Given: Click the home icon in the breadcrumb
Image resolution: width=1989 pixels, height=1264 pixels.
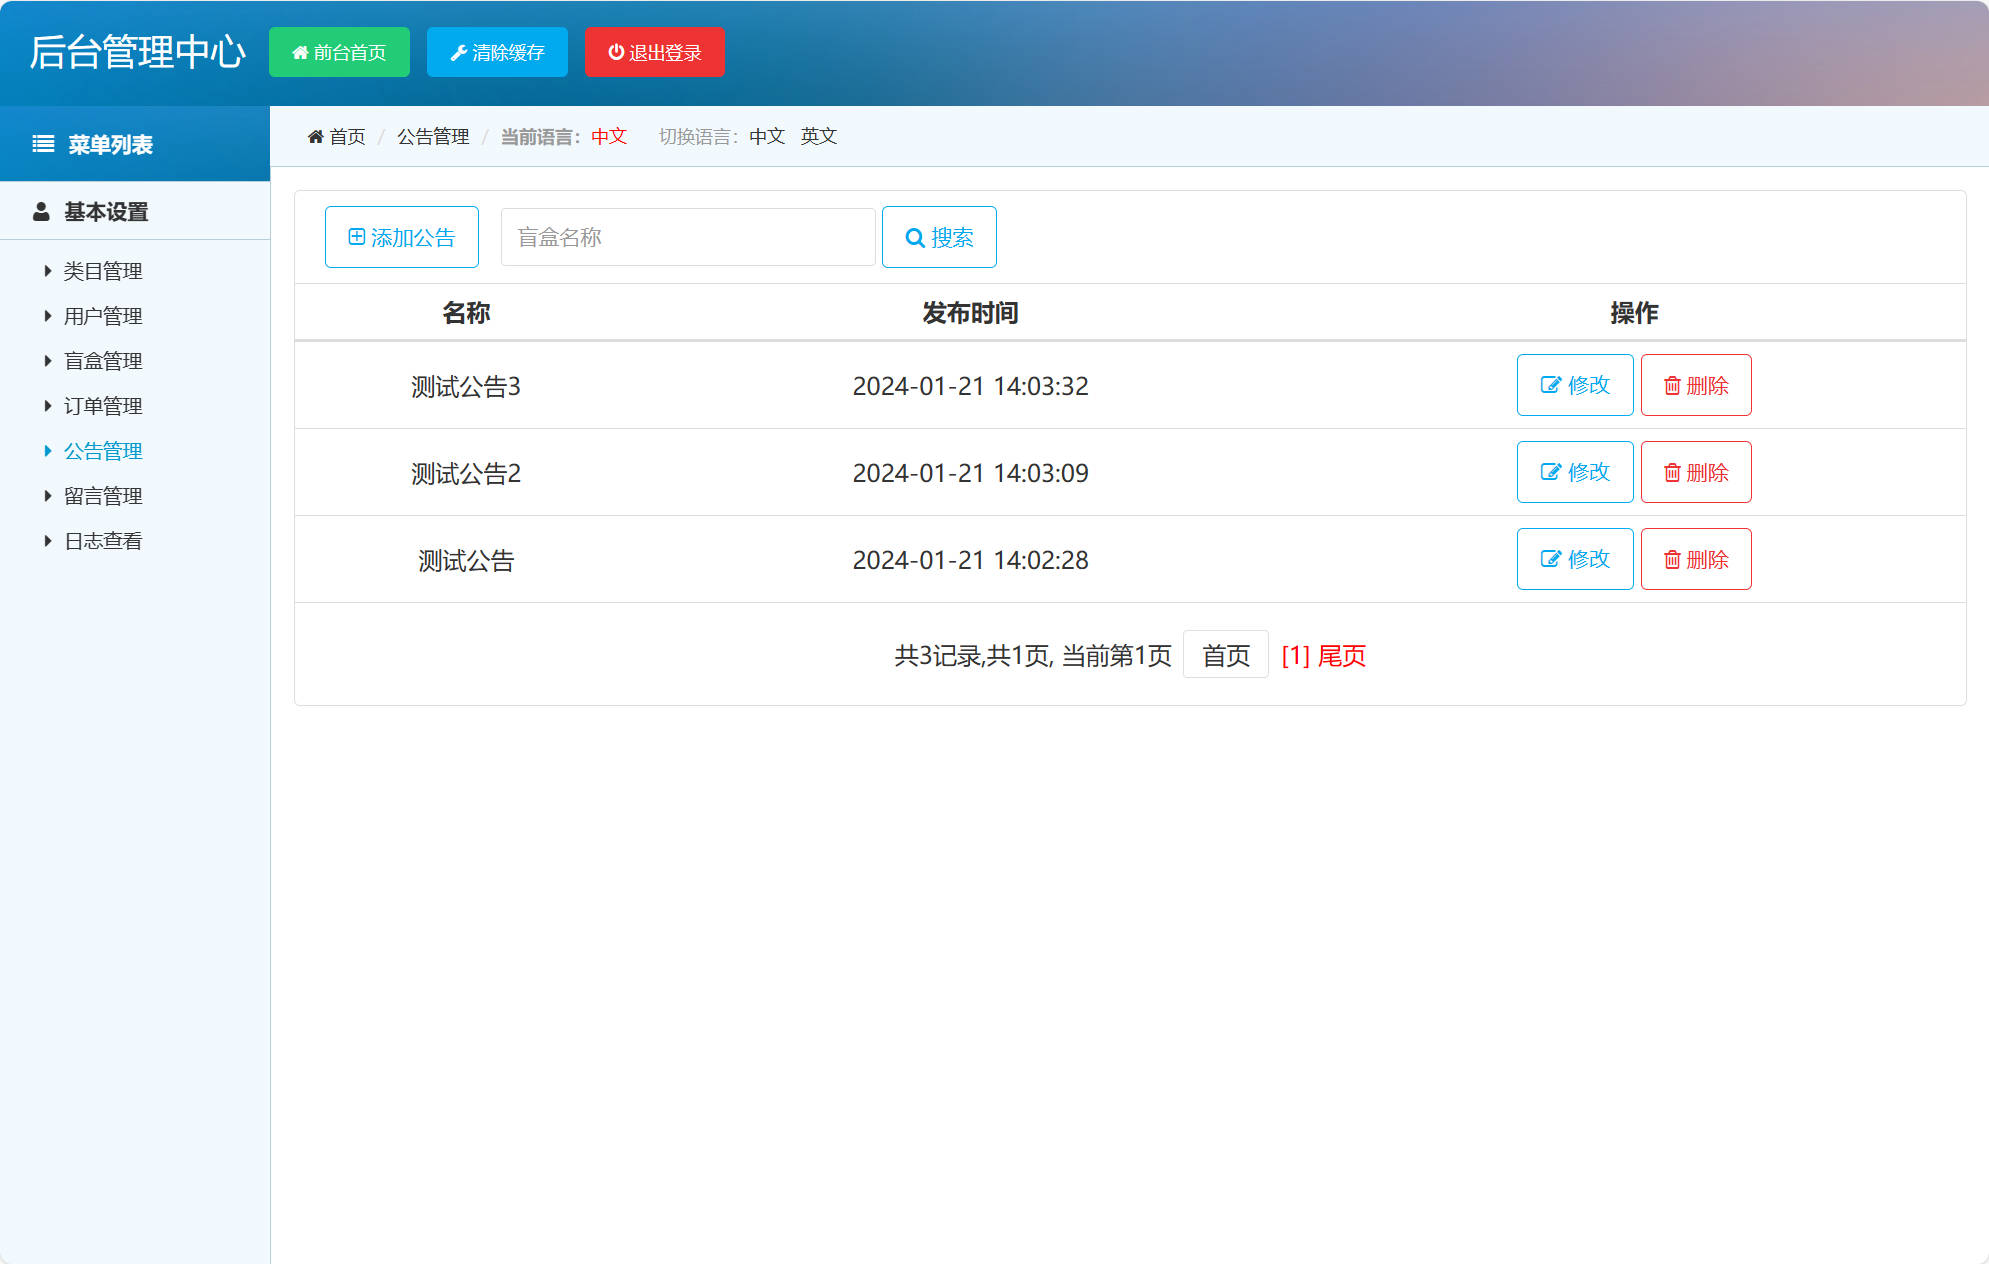Looking at the screenshot, I should (x=316, y=136).
